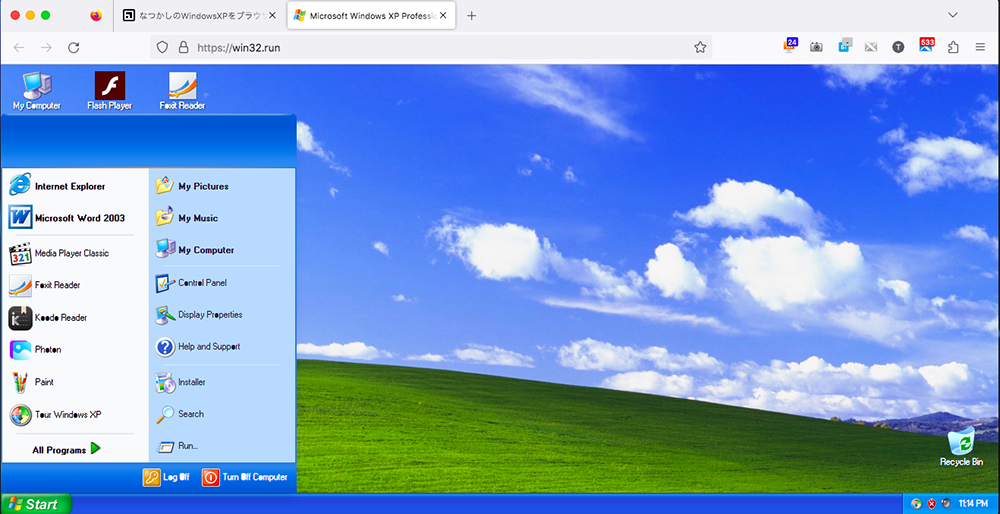The image size is (1000, 514).
Task: Open Microsoft Word 2003 entry
Action: click(x=75, y=217)
